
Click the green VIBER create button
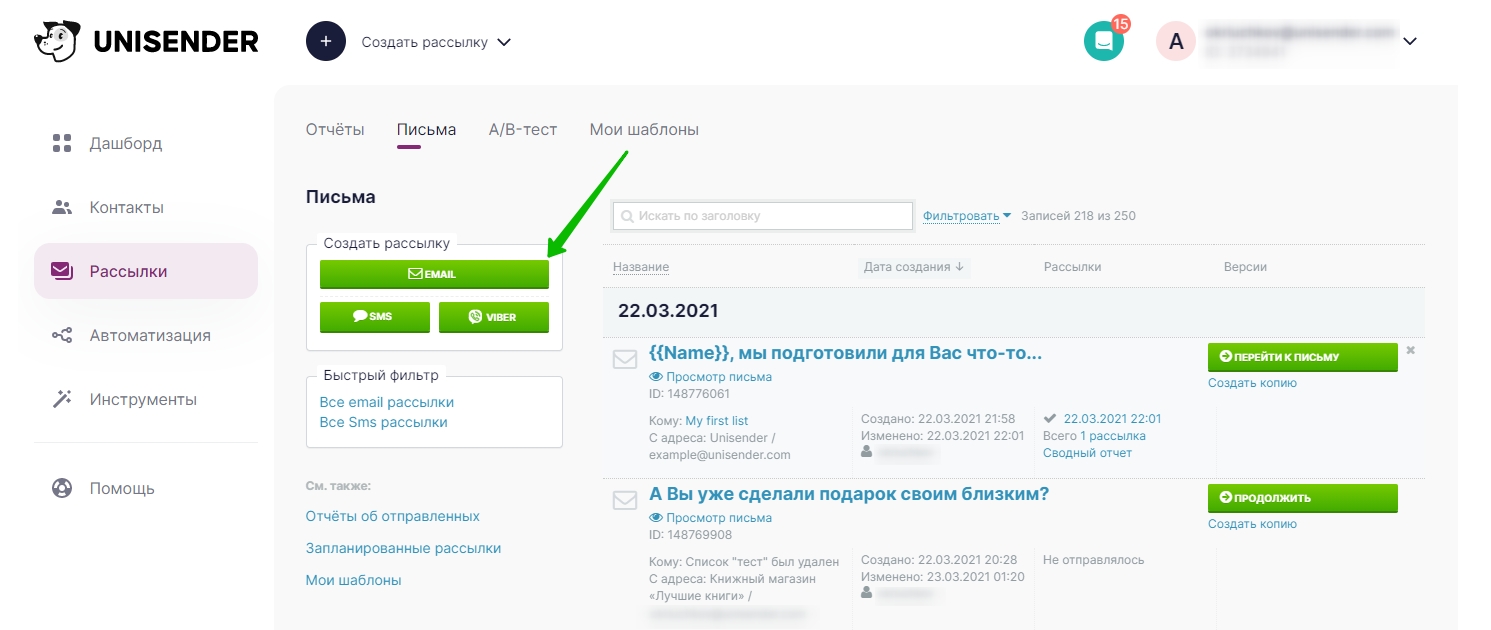[494, 317]
